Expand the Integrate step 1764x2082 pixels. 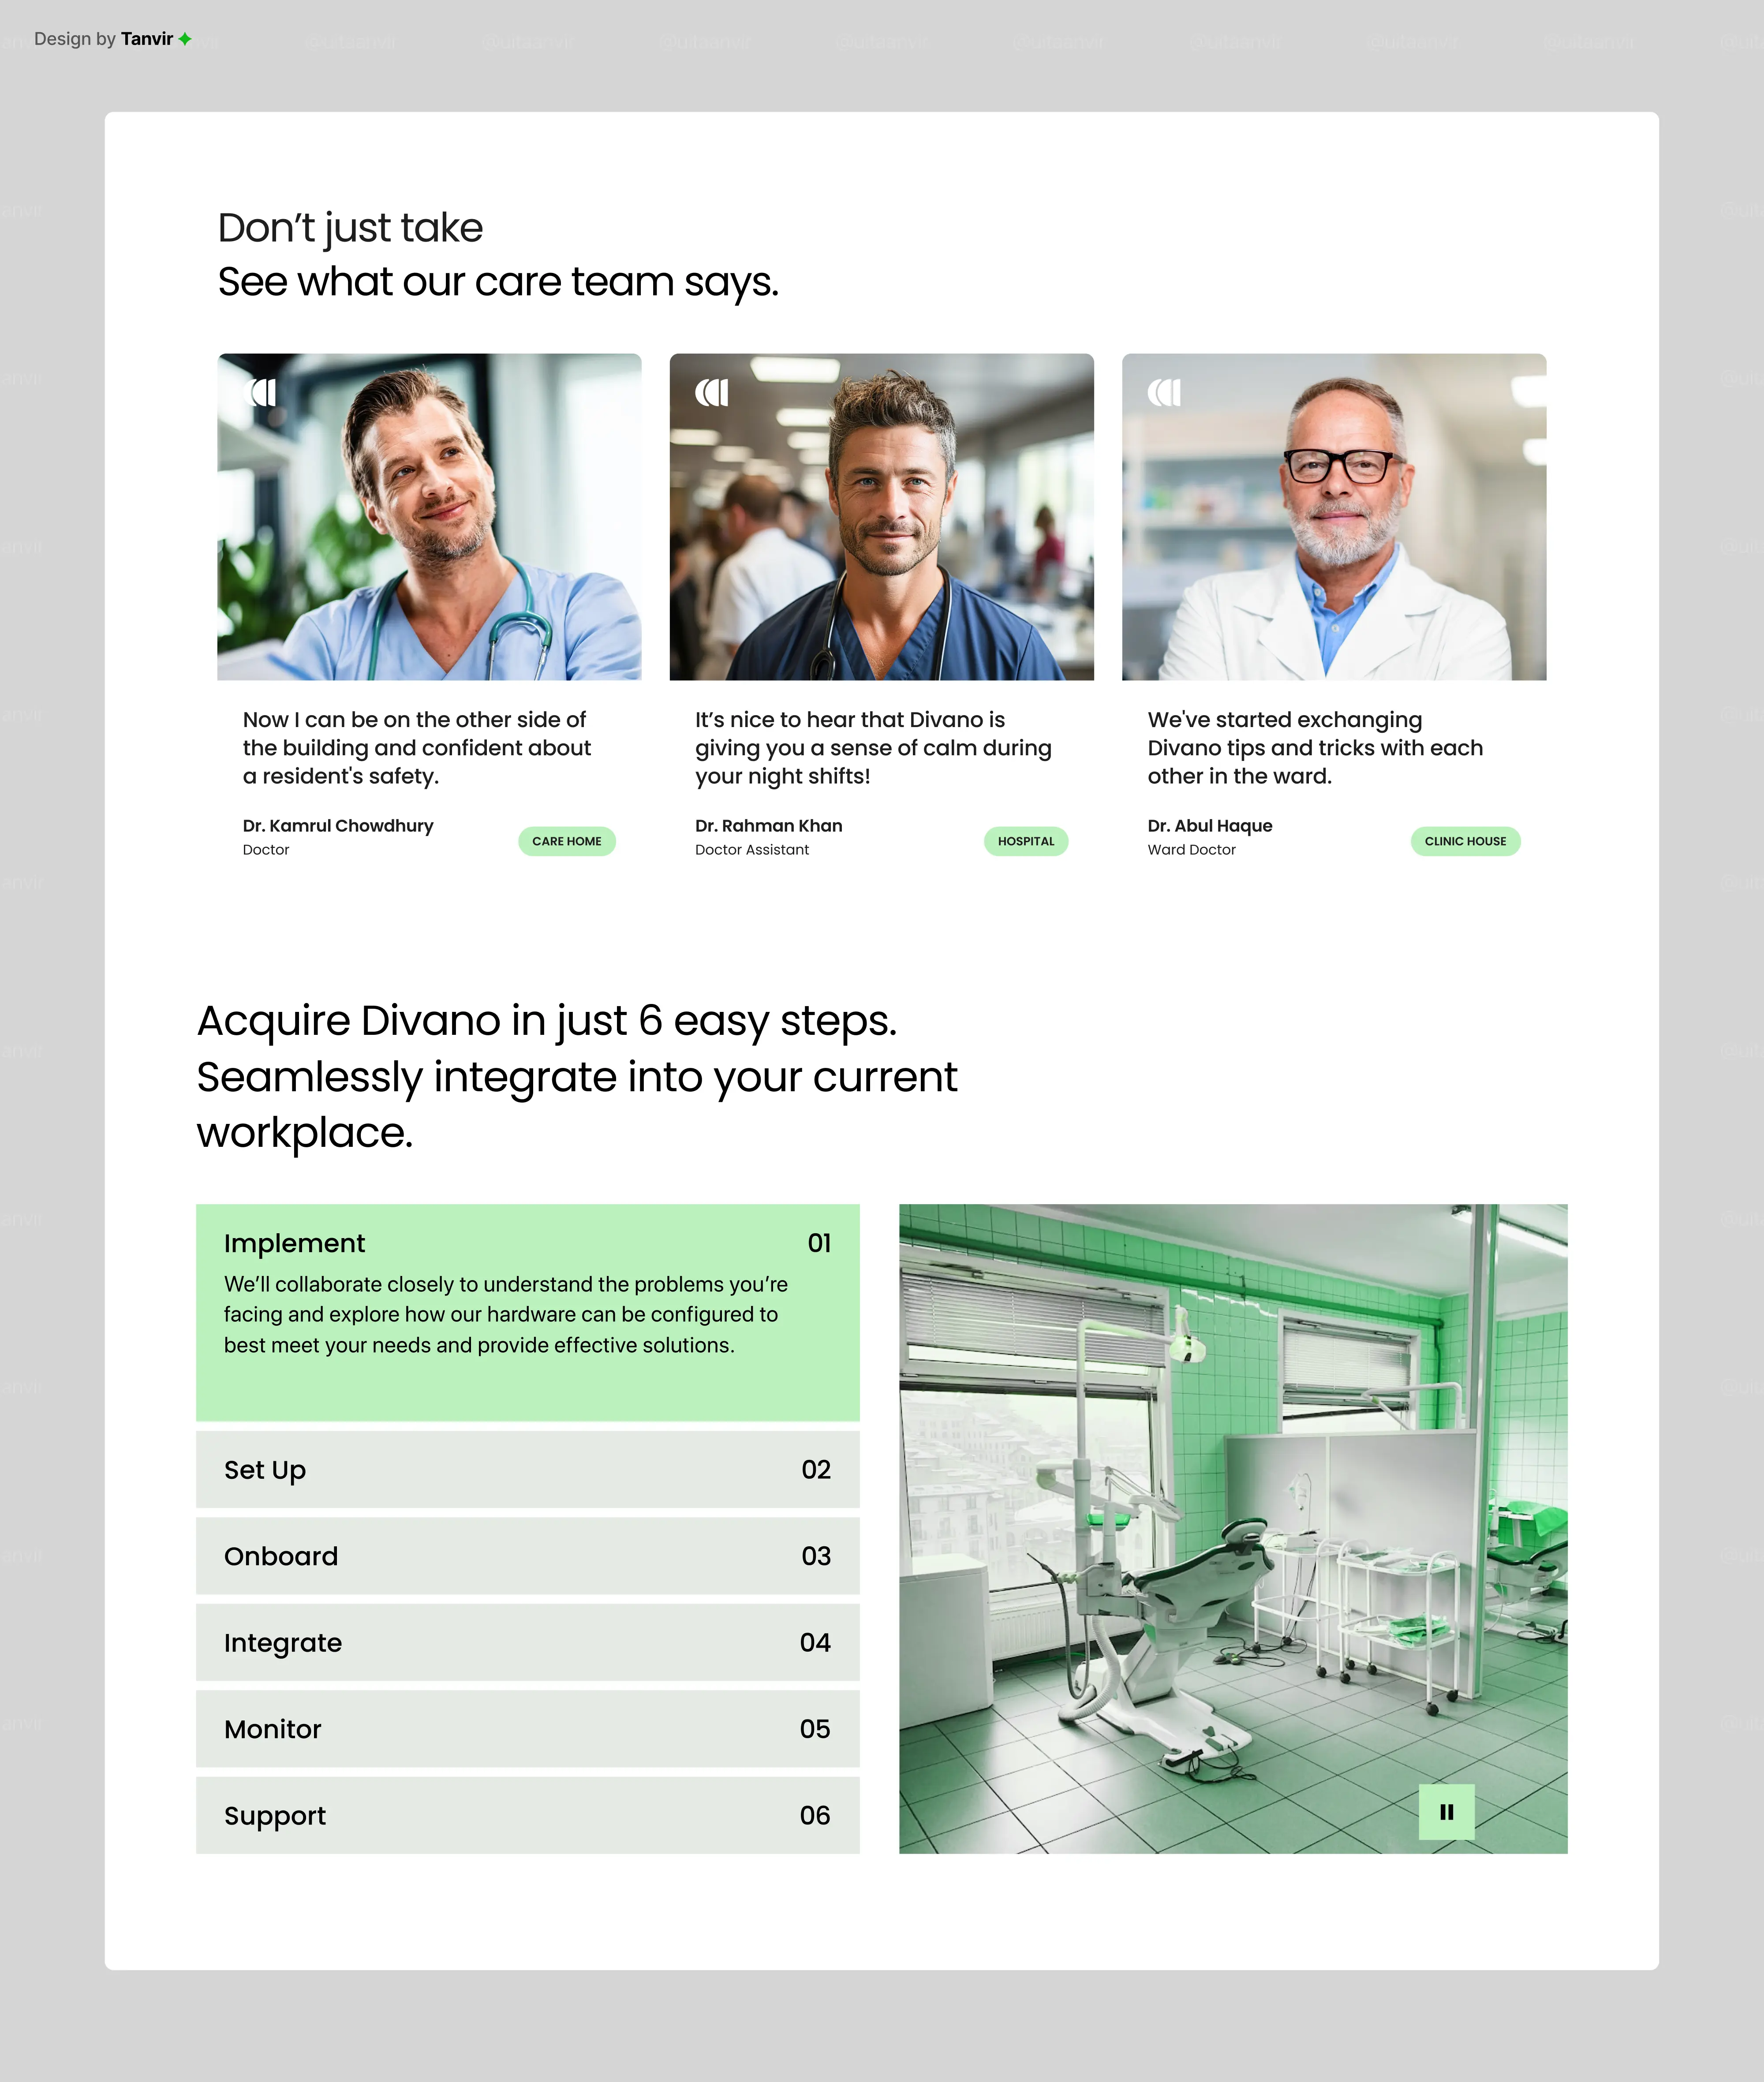click(x=527, y=1642)
